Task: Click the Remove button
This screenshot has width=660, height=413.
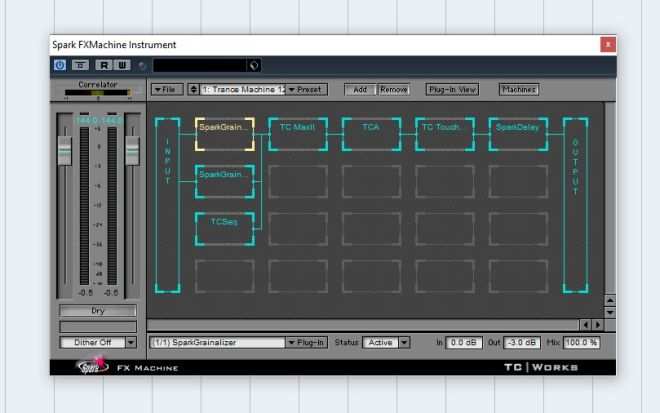Action: (394, 90)
